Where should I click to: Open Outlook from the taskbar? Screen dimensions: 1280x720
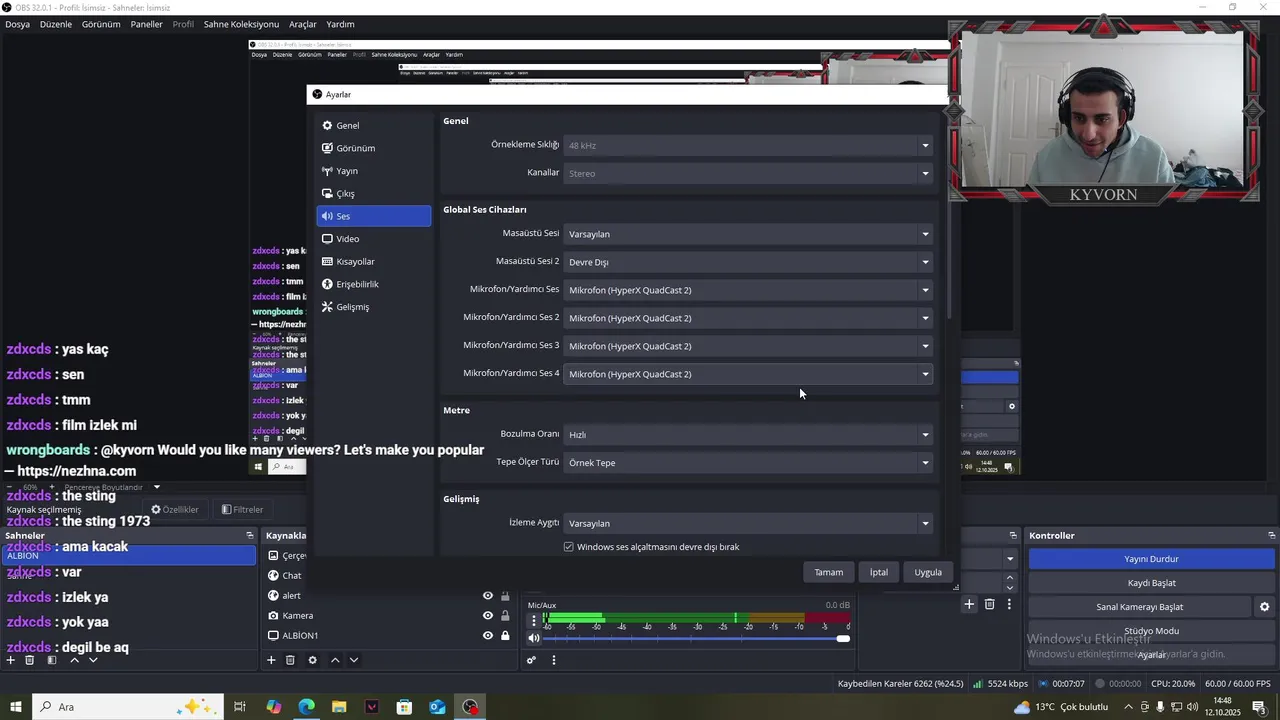pyautogui.click(x=437, y=707)
